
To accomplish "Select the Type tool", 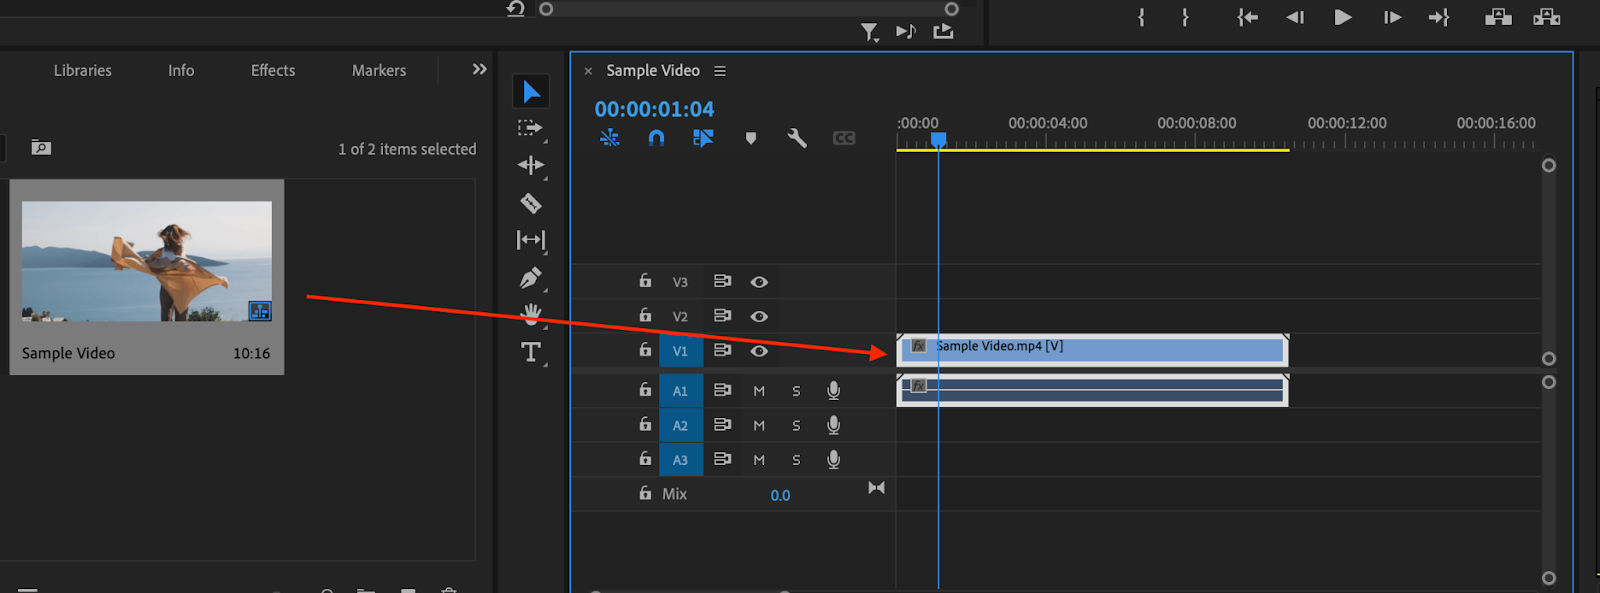I will coord(531,352).
